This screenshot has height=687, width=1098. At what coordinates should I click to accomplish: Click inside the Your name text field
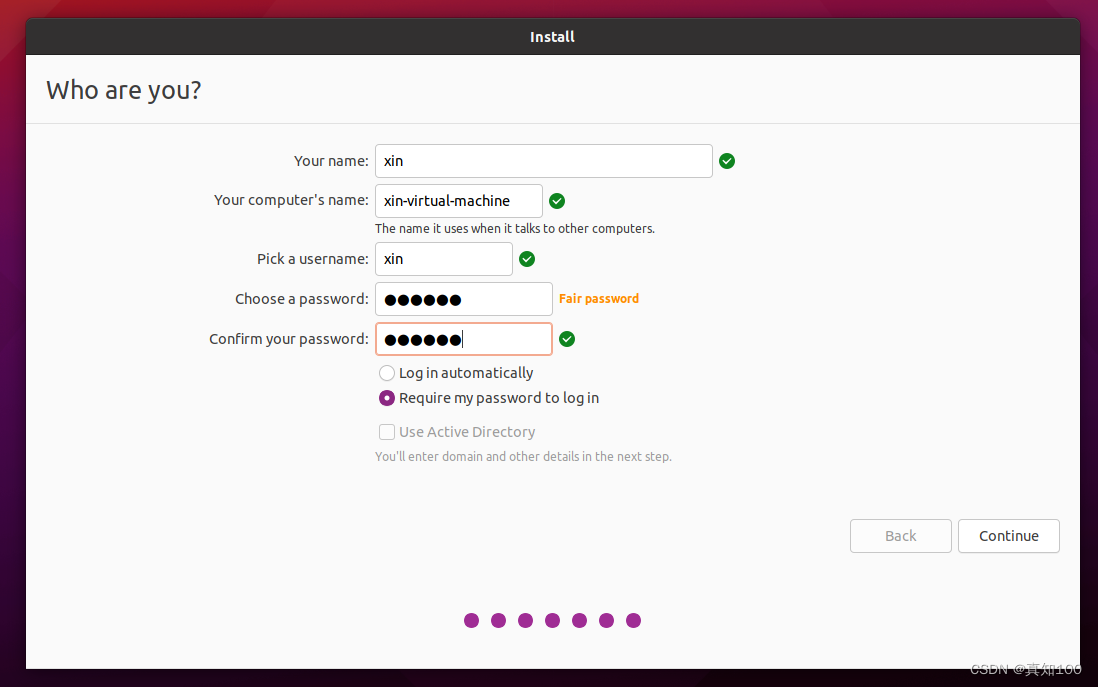tap(543, 161)
